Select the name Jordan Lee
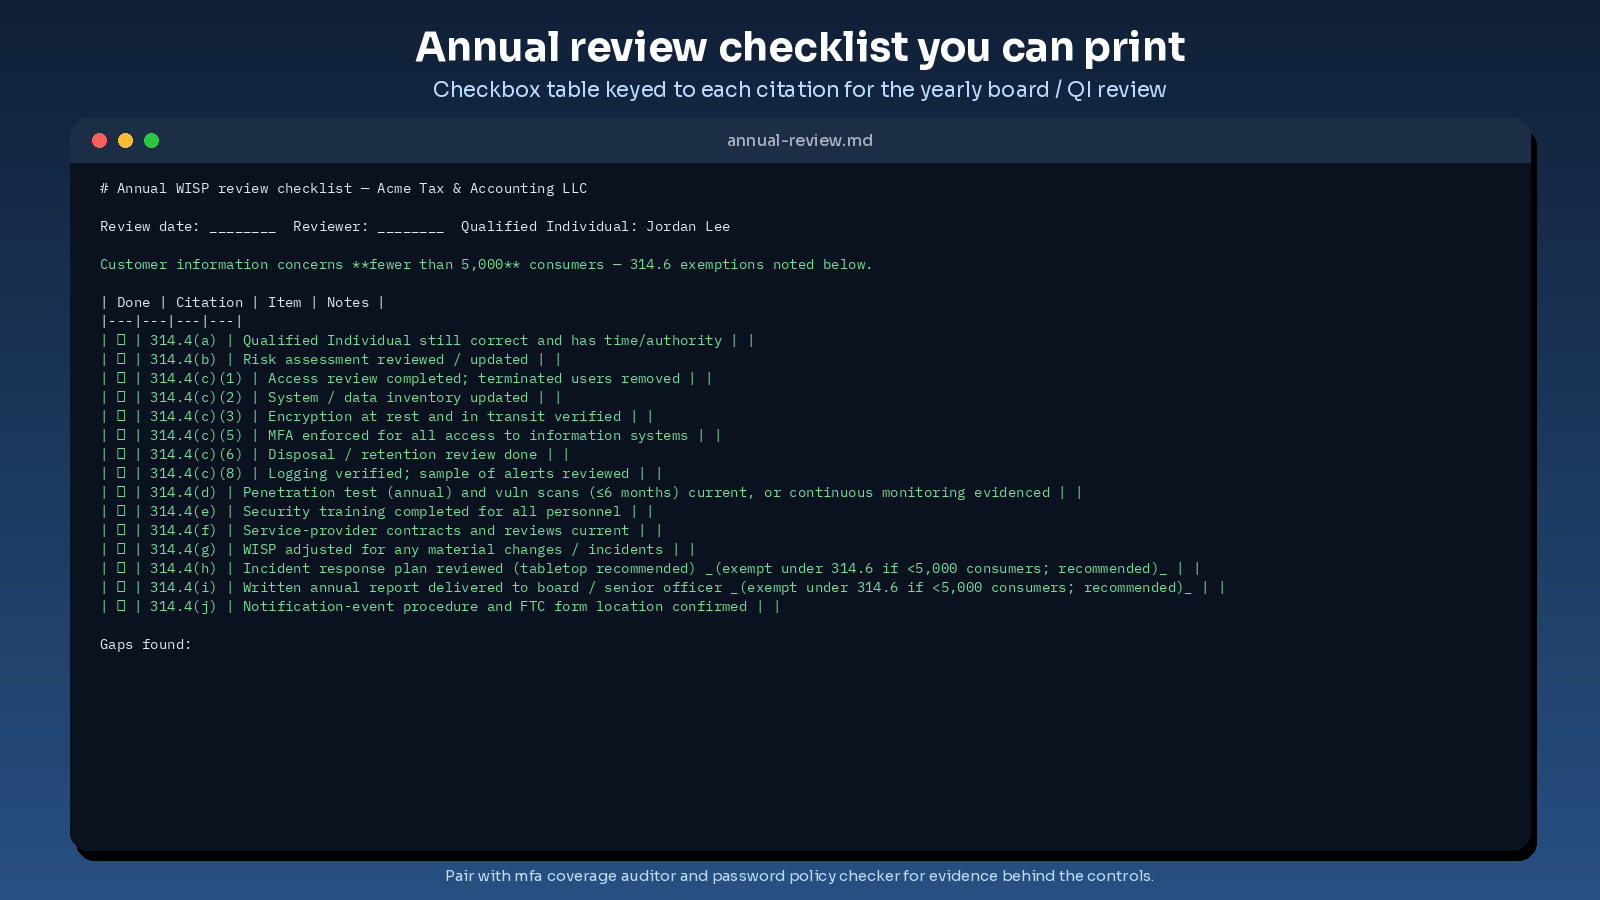 coord(688,226)
